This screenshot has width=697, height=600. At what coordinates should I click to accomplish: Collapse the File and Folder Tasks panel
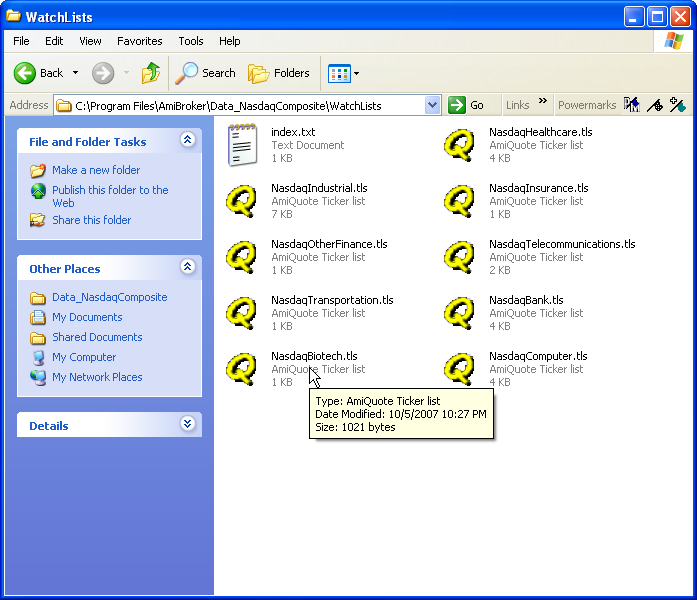pyautogui.click(x=187, y=141)
